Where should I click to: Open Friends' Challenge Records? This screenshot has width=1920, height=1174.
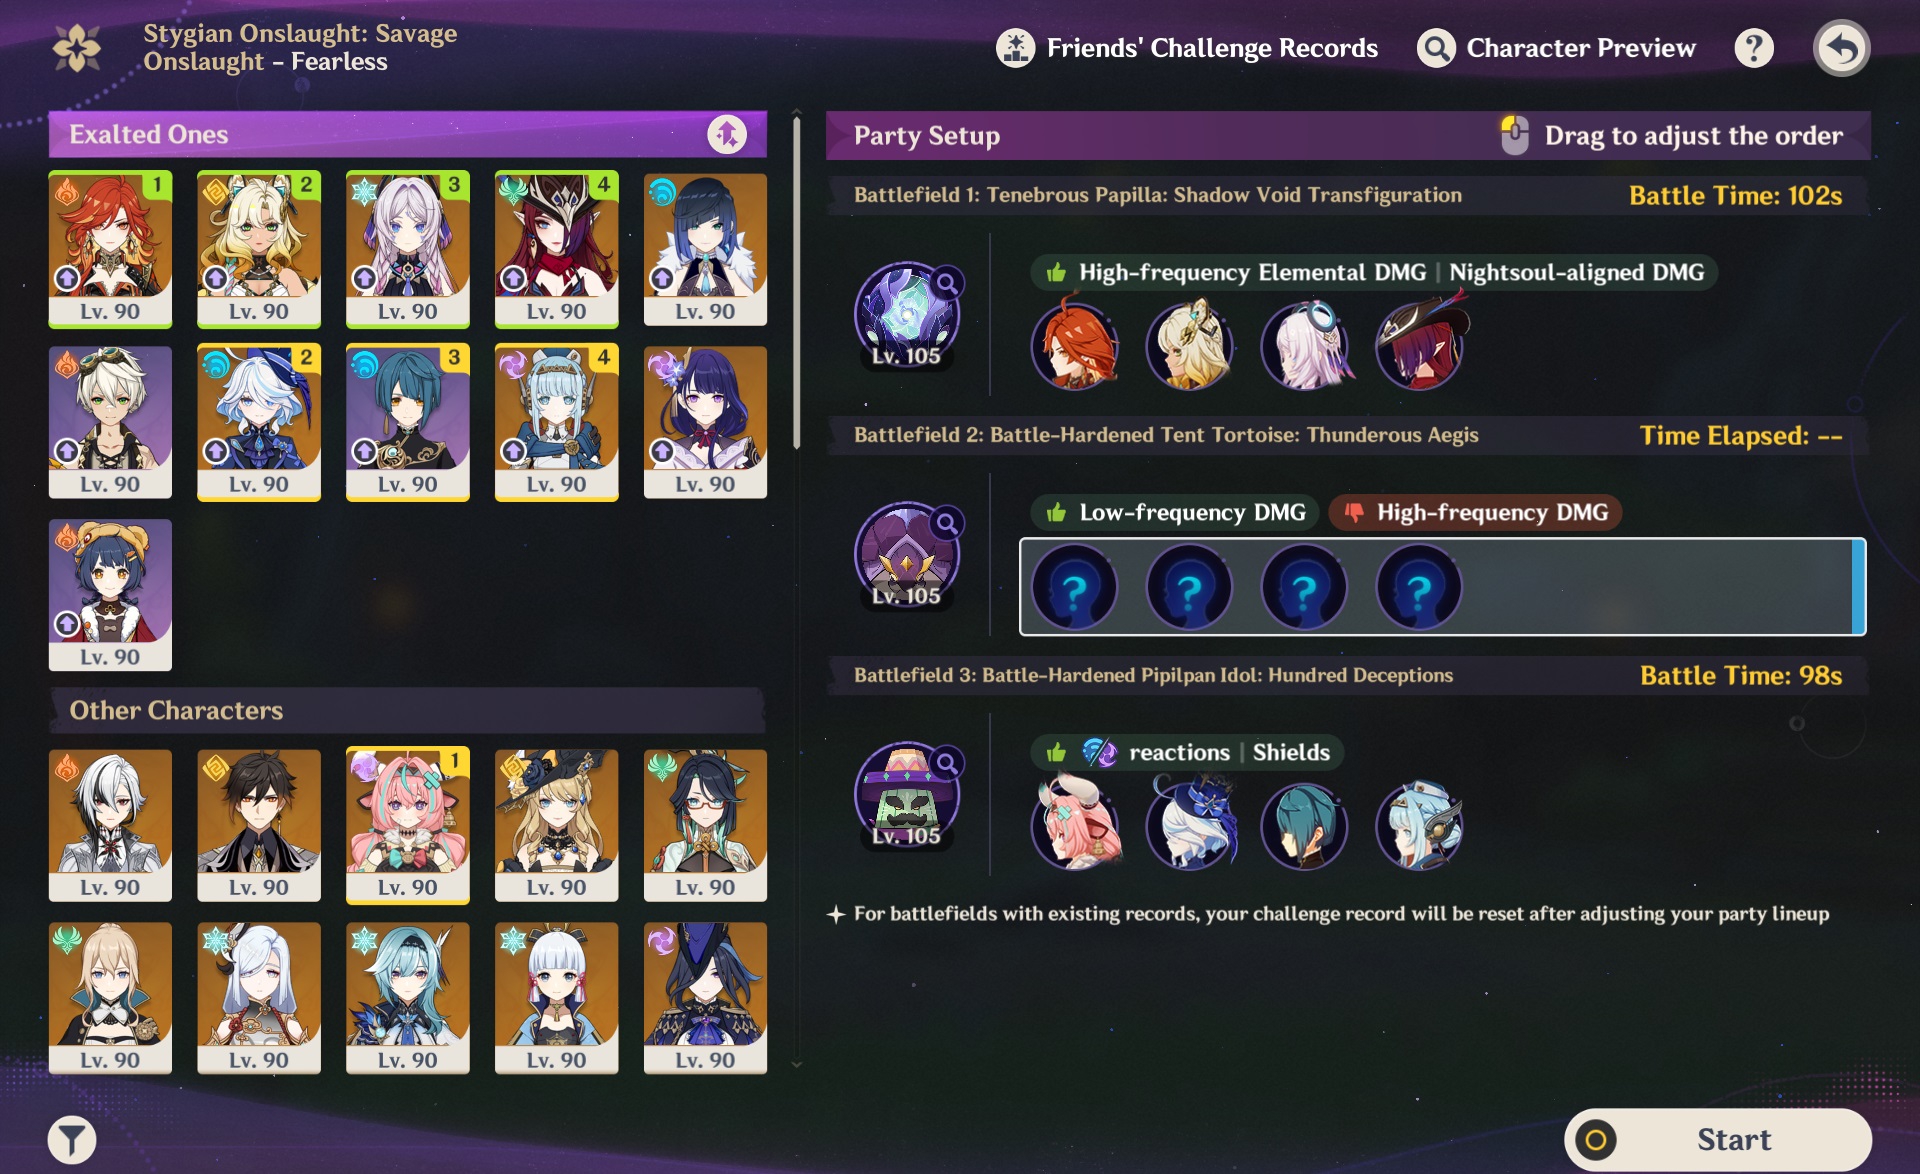coord(1187,48)
